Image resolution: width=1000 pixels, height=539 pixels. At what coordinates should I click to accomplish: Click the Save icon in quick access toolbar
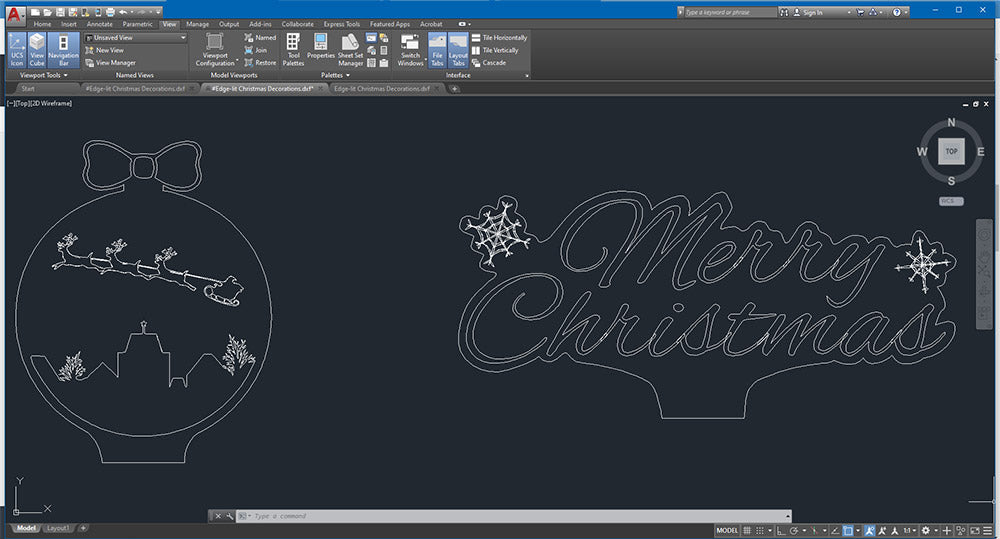coord(60,12)
